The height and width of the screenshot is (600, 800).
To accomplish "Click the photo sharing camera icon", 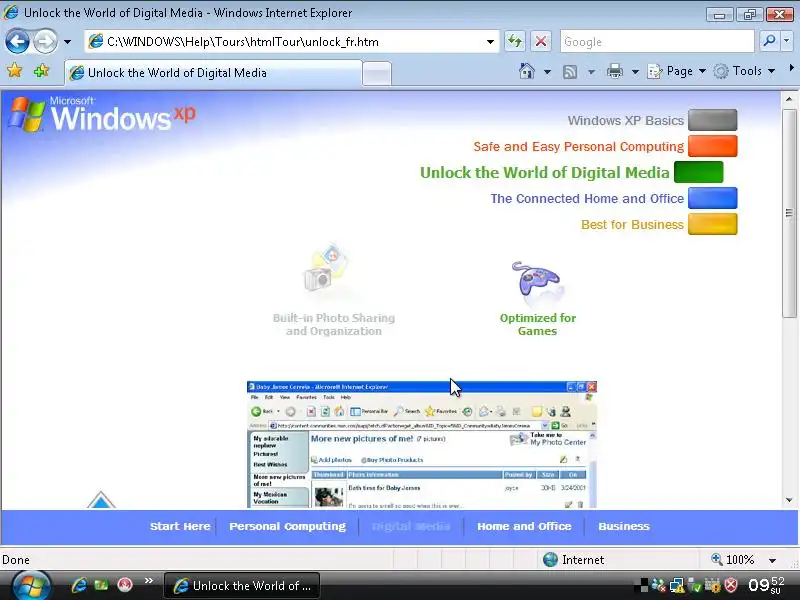I will 326,269.
